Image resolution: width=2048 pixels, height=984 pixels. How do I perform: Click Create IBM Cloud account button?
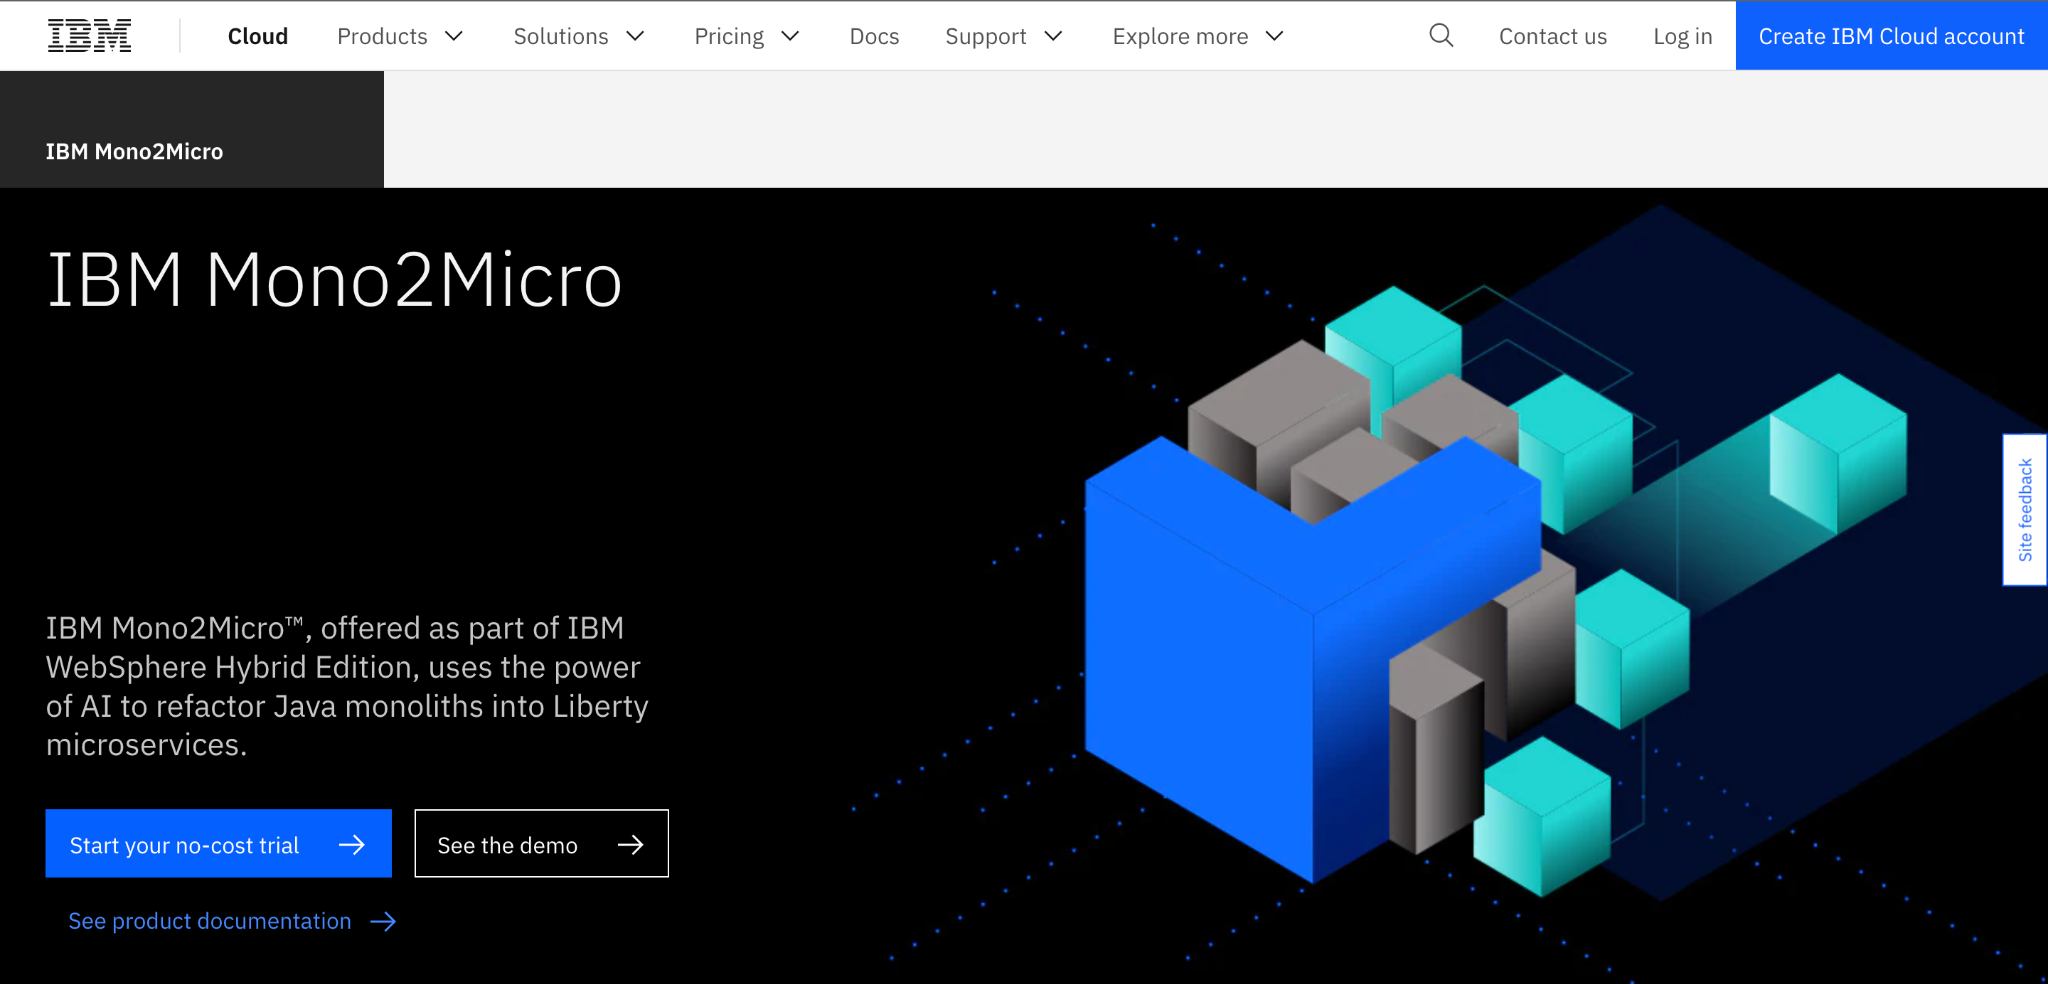1891,36
